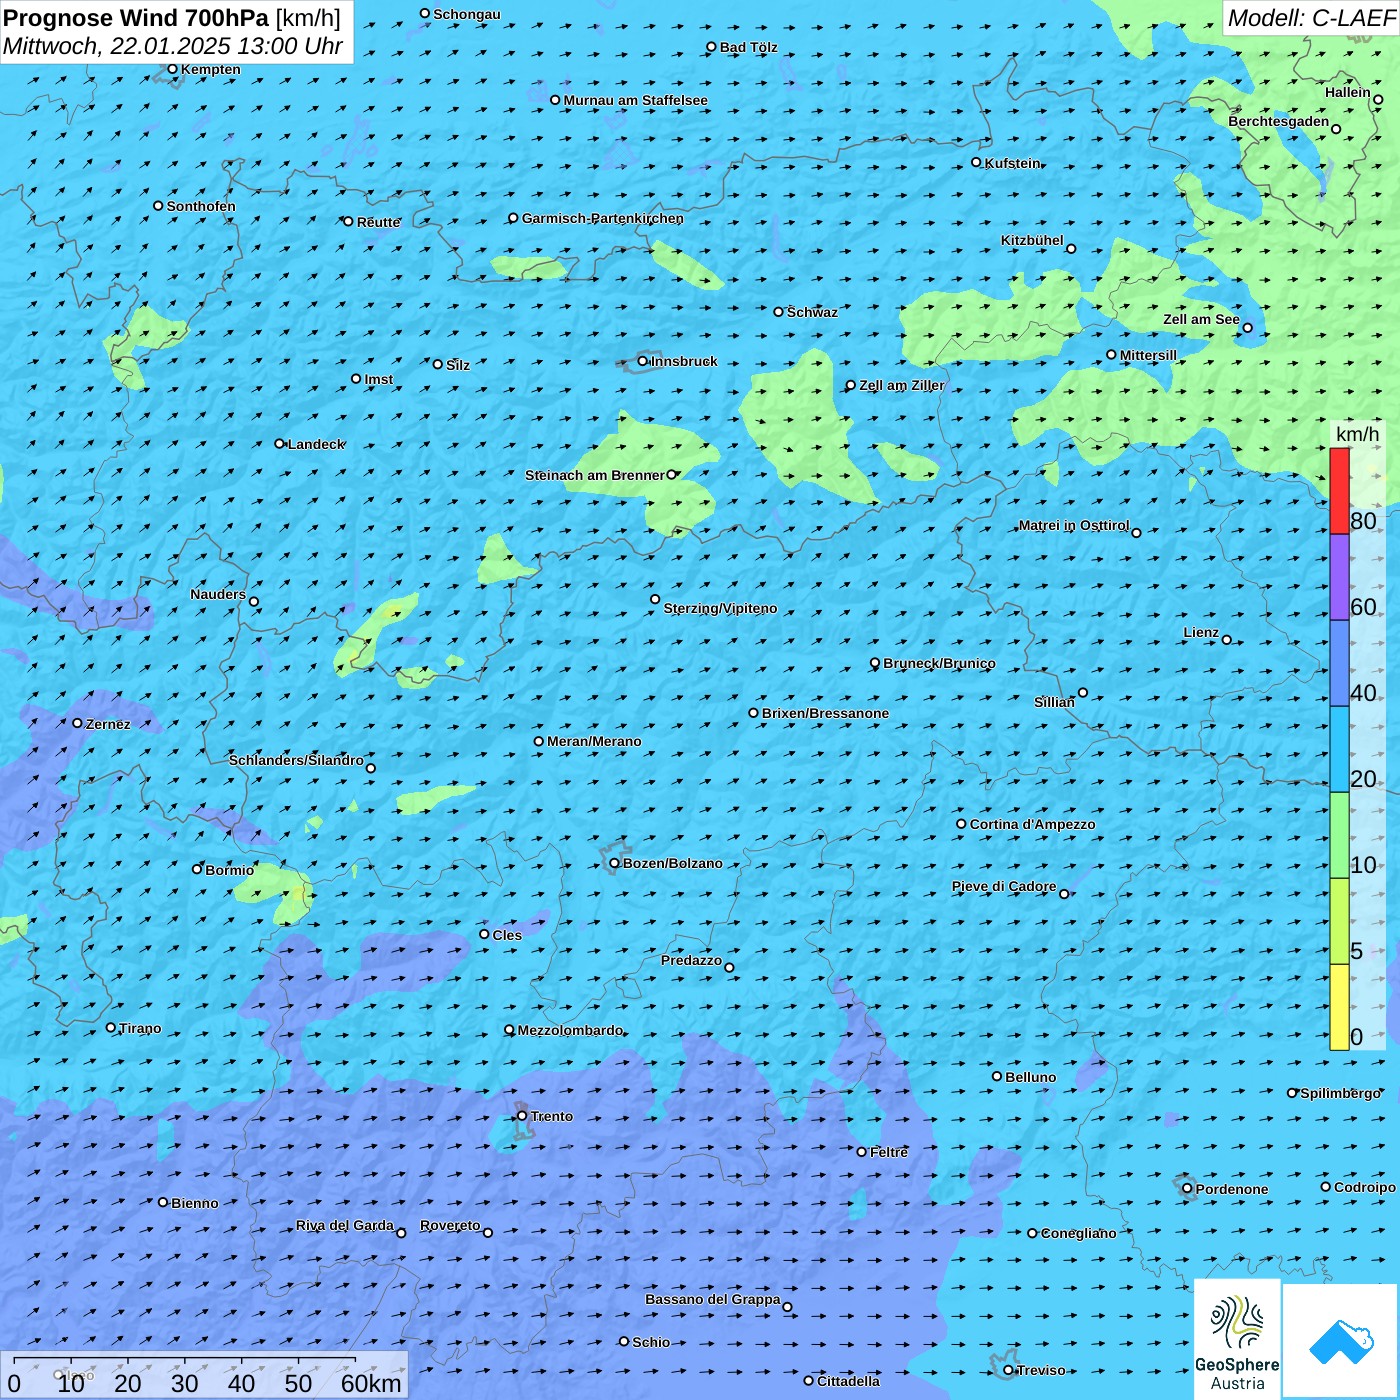
Task: Click the Garmisch-Partenkirchen label
Action: [x=603, y=218]
